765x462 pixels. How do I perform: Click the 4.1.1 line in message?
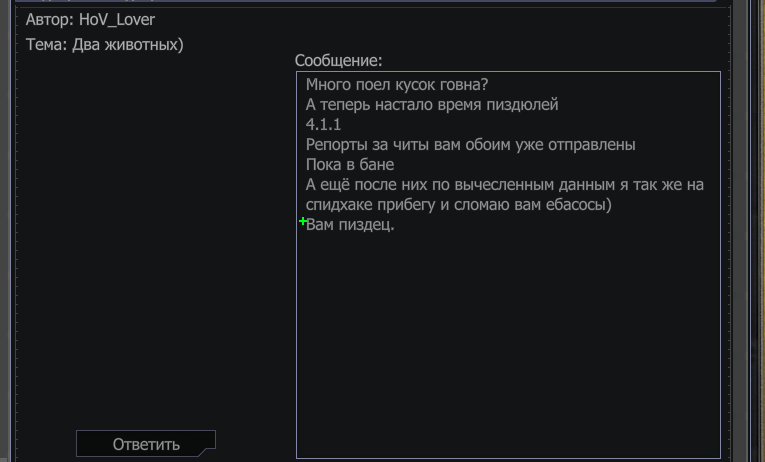point(323,124)
